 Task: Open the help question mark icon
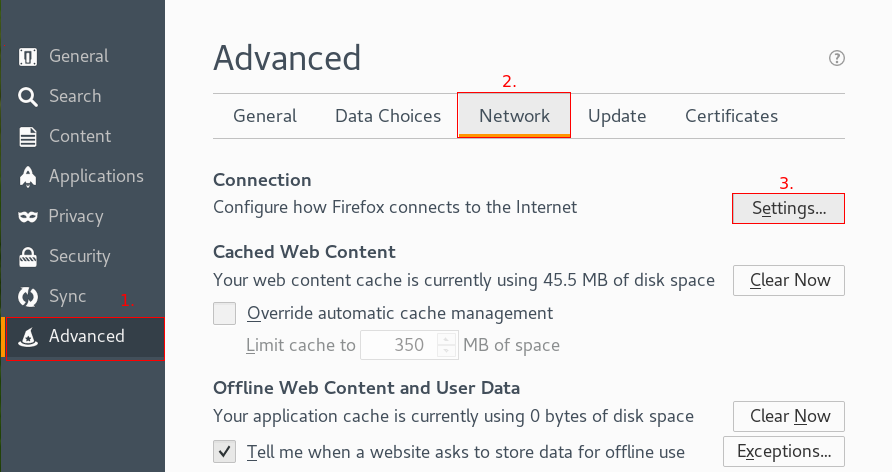(x=837, y=58)
